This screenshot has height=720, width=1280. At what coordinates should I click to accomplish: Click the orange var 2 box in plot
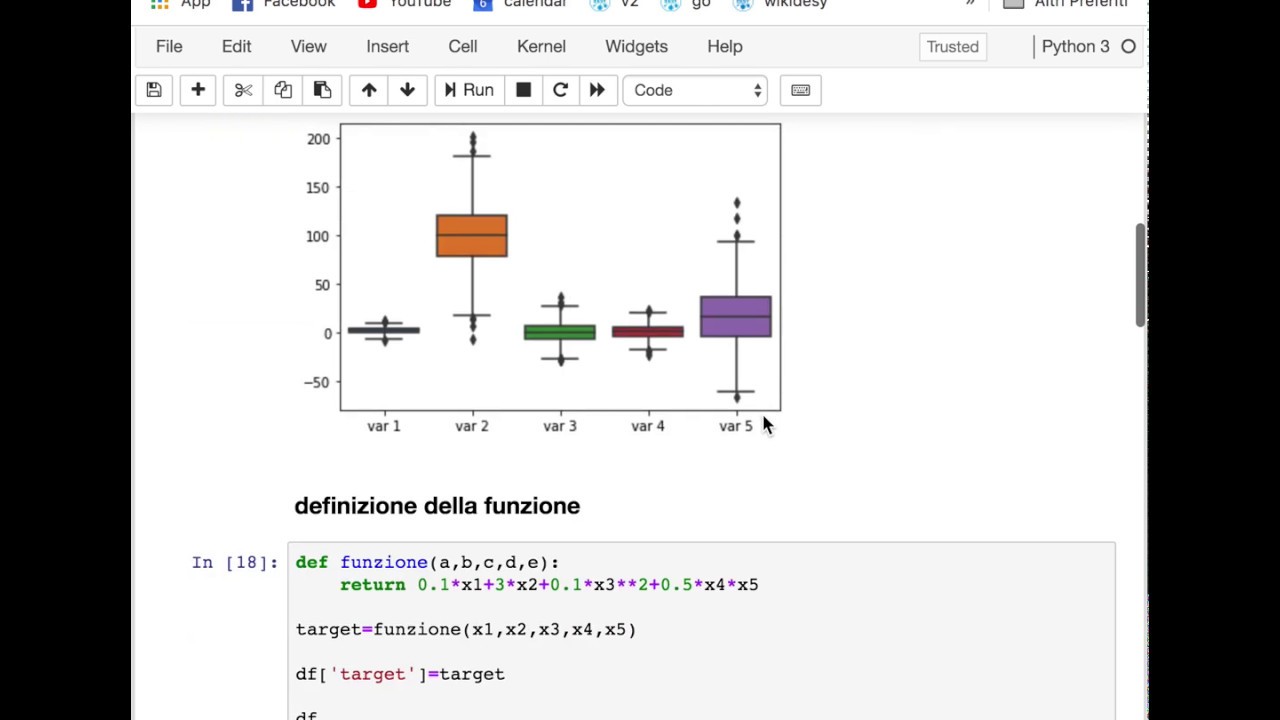pos(472,236)
